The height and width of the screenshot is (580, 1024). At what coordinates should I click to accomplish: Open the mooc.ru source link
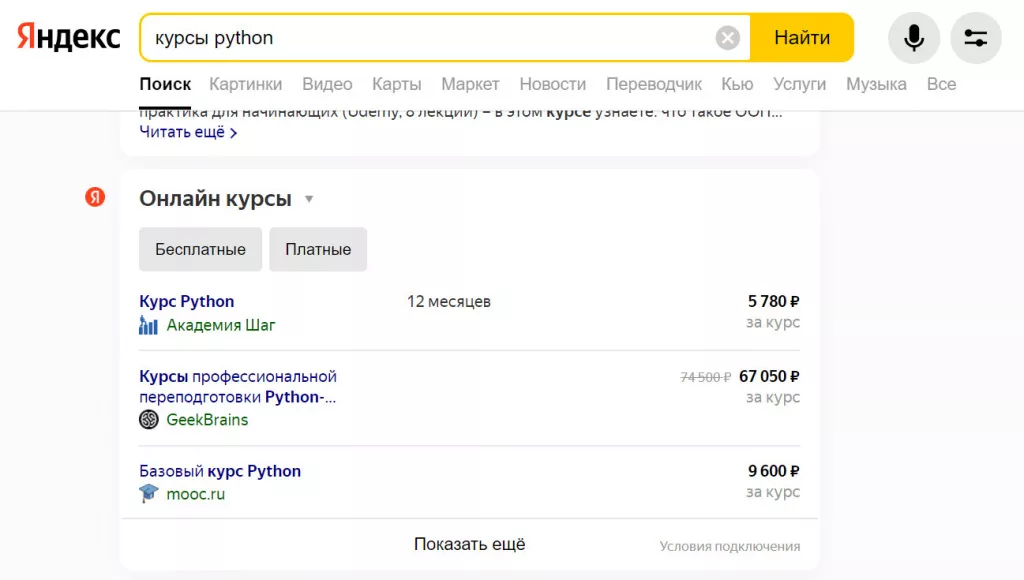click(x=195, y=494)
